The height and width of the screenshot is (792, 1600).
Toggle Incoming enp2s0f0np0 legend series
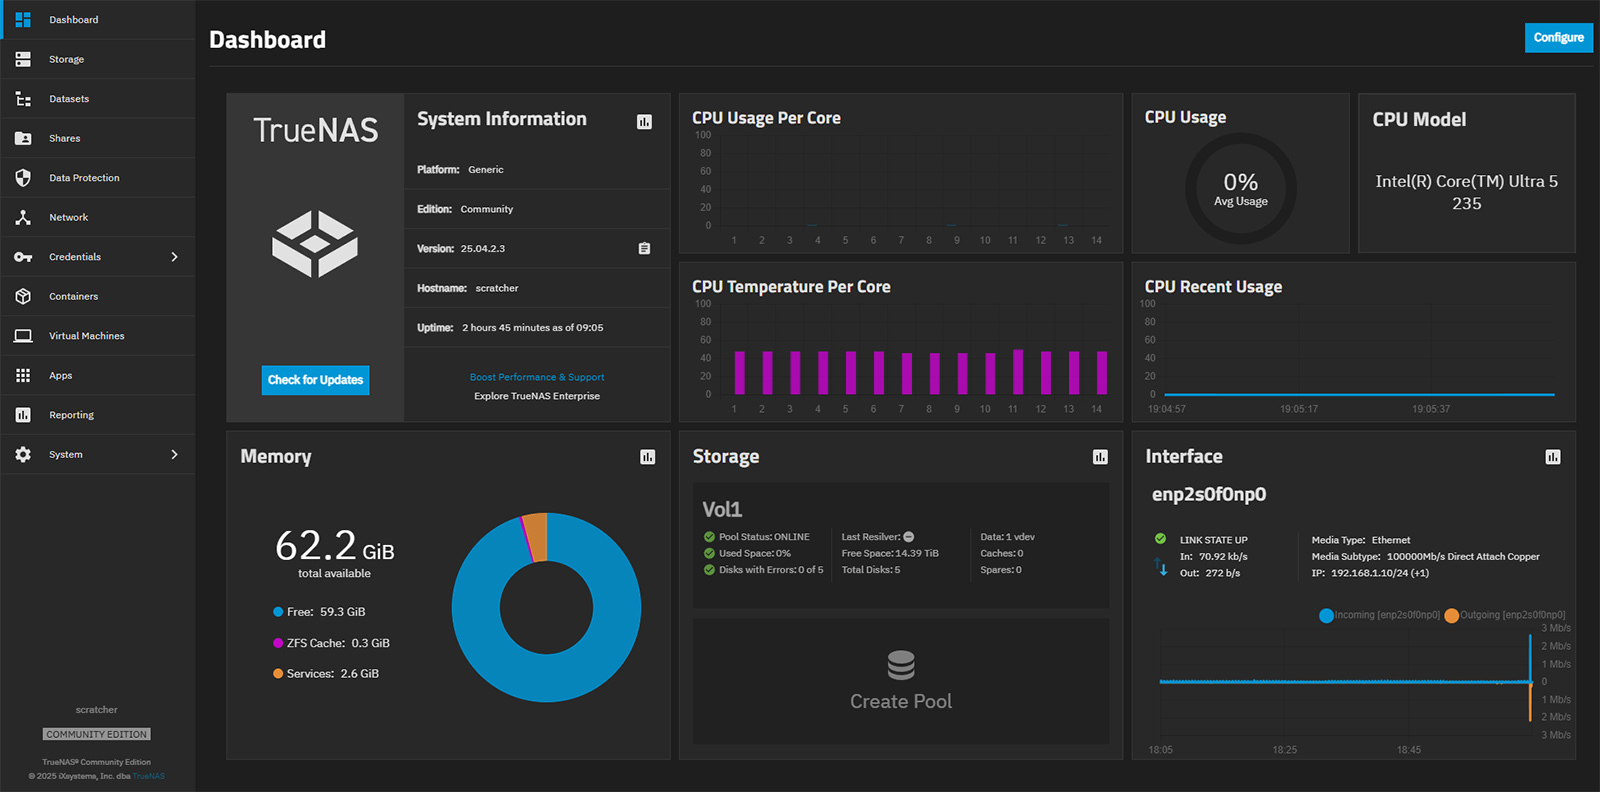point(1380,615)
